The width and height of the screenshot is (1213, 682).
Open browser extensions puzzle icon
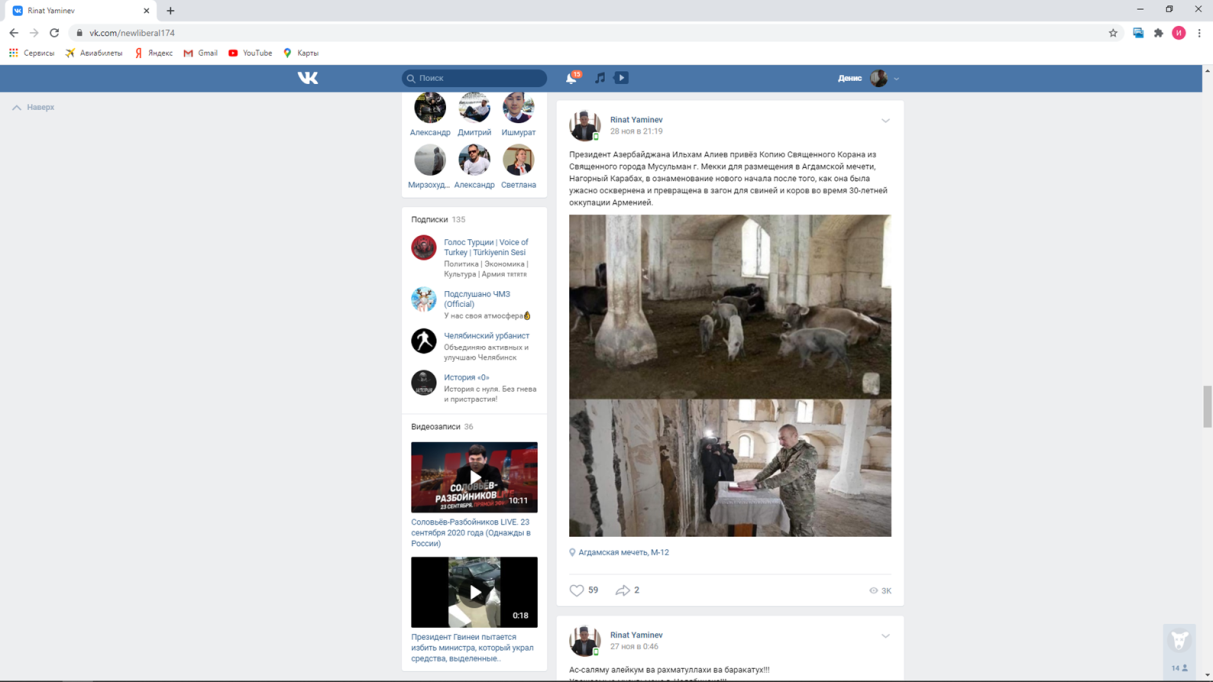coord(1158,33)
